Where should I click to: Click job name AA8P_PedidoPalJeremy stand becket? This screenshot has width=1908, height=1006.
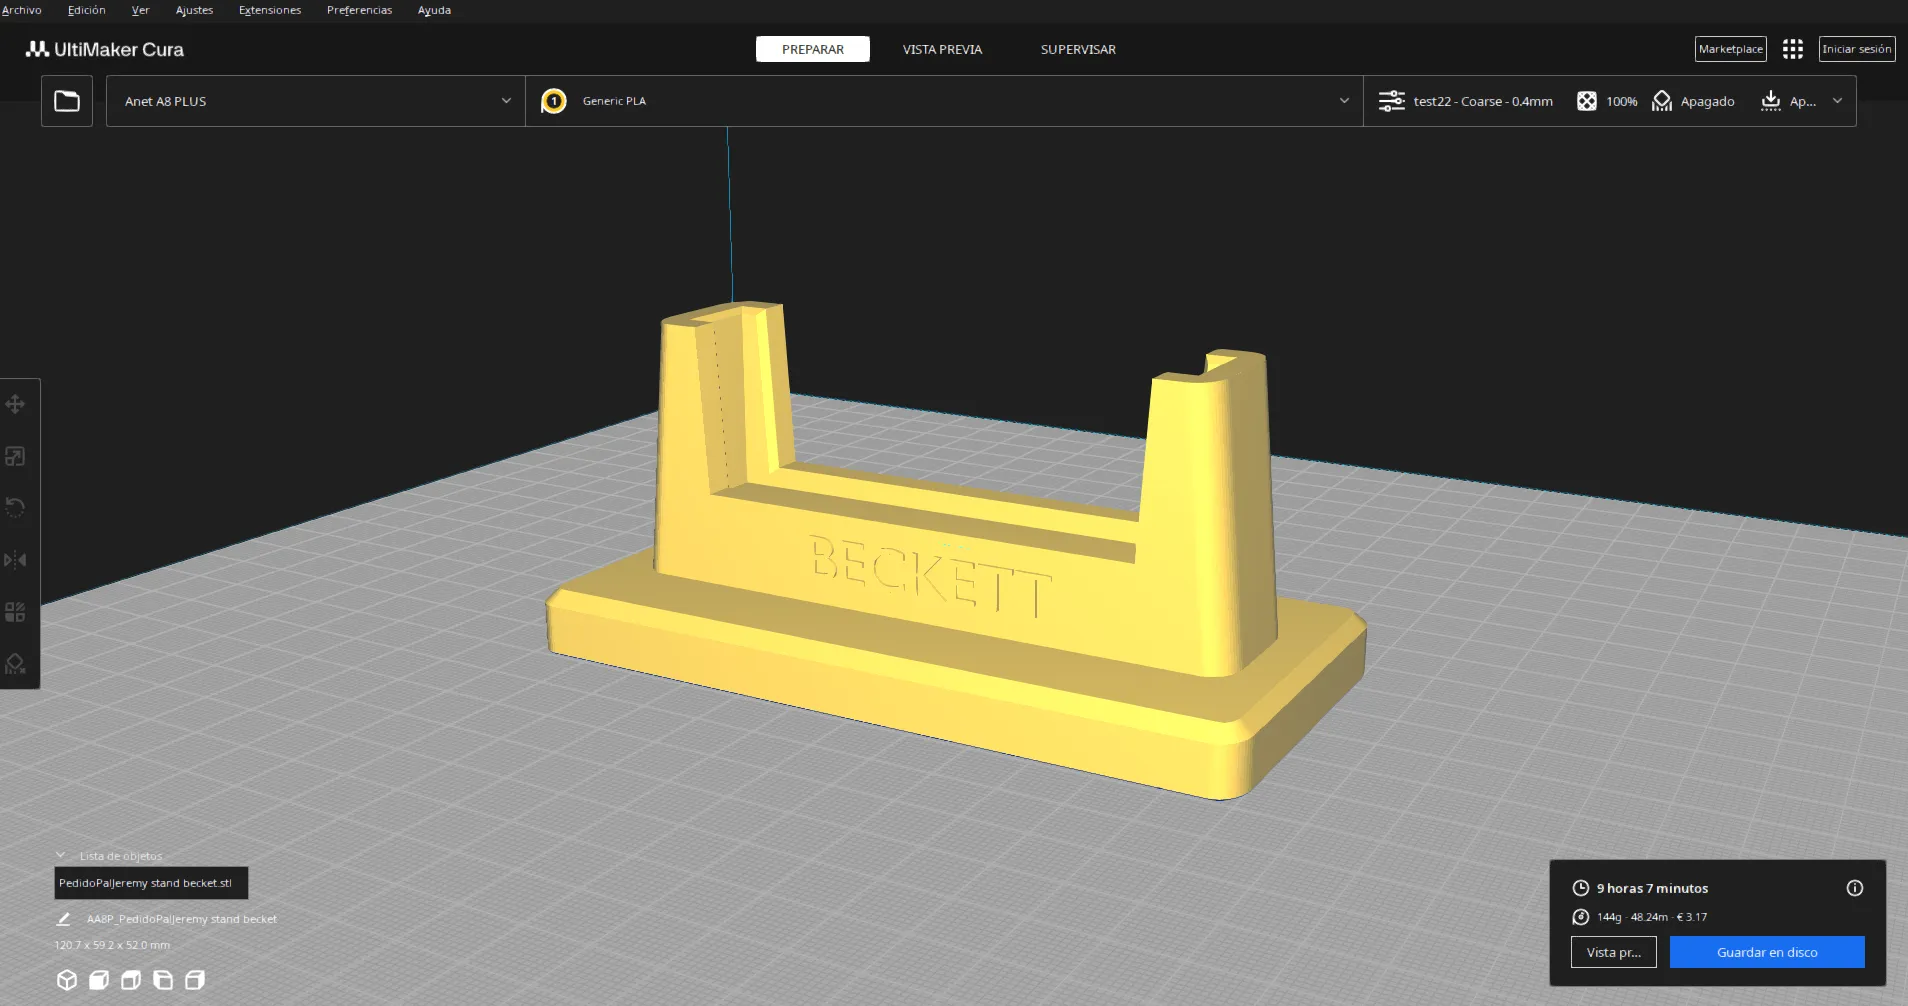coord(182,919)
